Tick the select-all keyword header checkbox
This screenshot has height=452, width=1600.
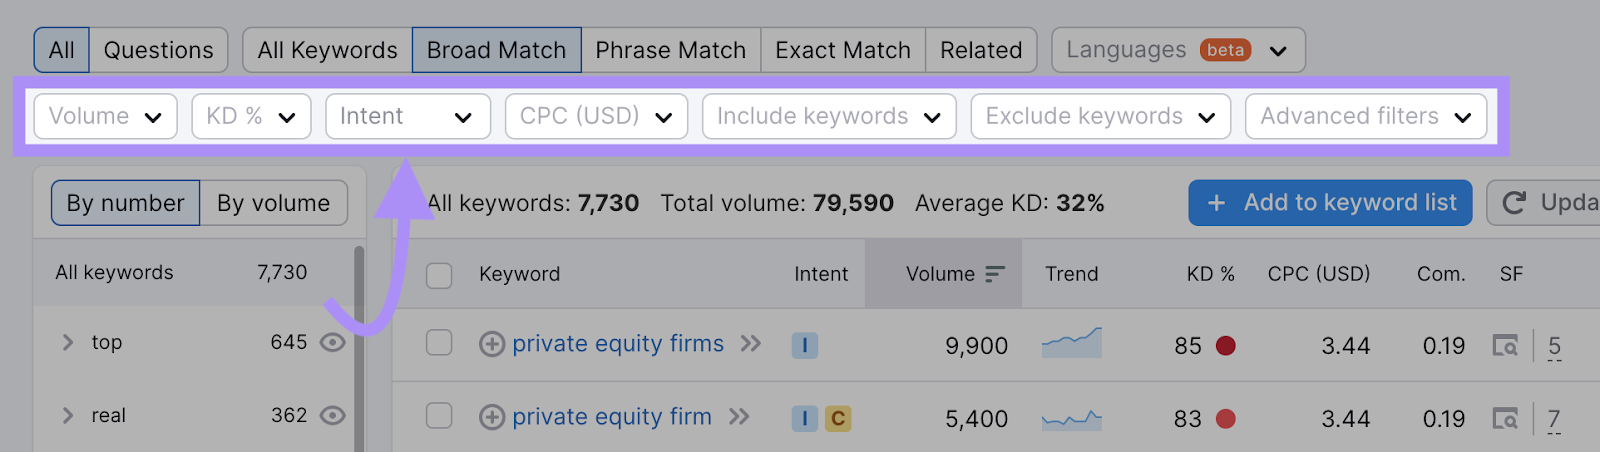click(x=439, y=275)
